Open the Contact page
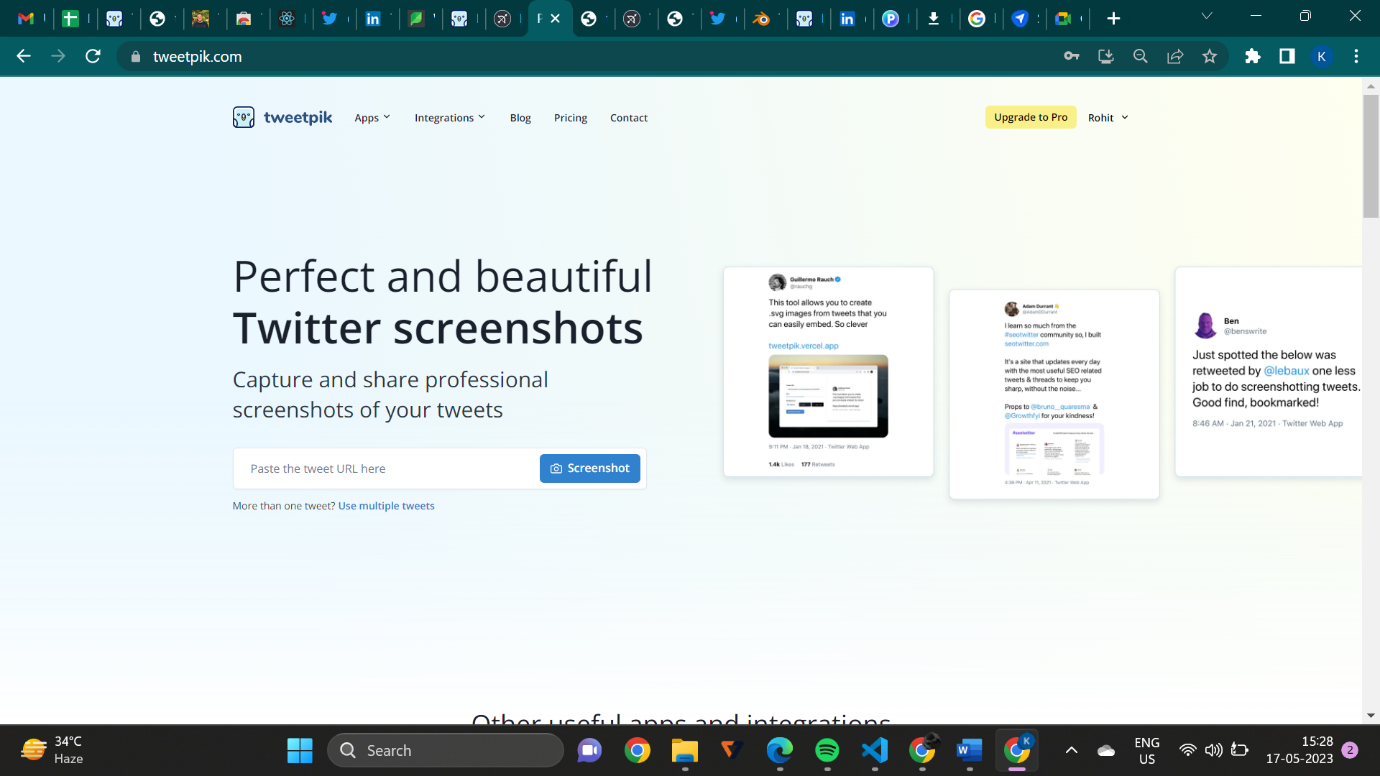 point(629,118)
